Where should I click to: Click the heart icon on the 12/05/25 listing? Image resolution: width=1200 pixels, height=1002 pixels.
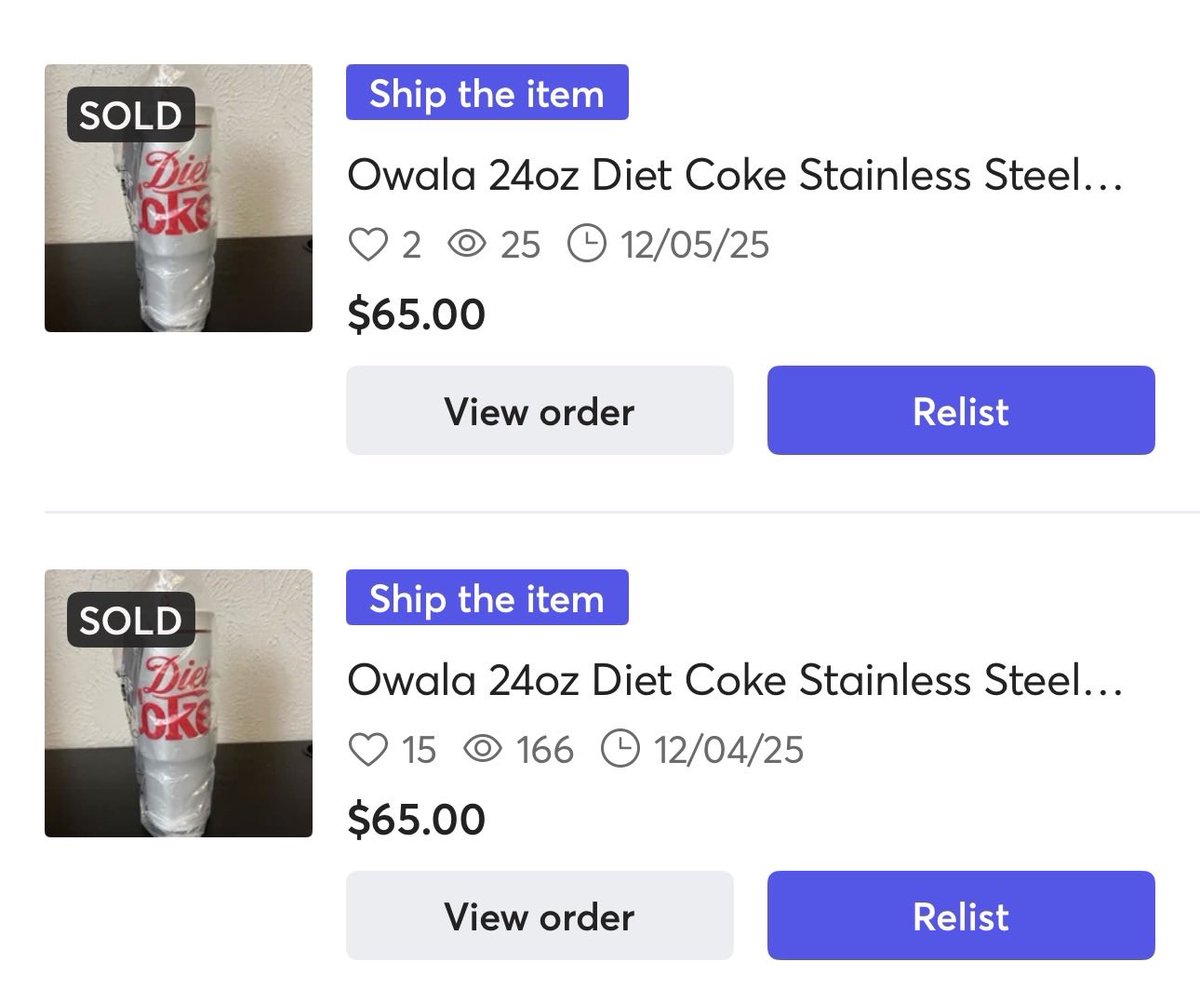tap(368, 244)
